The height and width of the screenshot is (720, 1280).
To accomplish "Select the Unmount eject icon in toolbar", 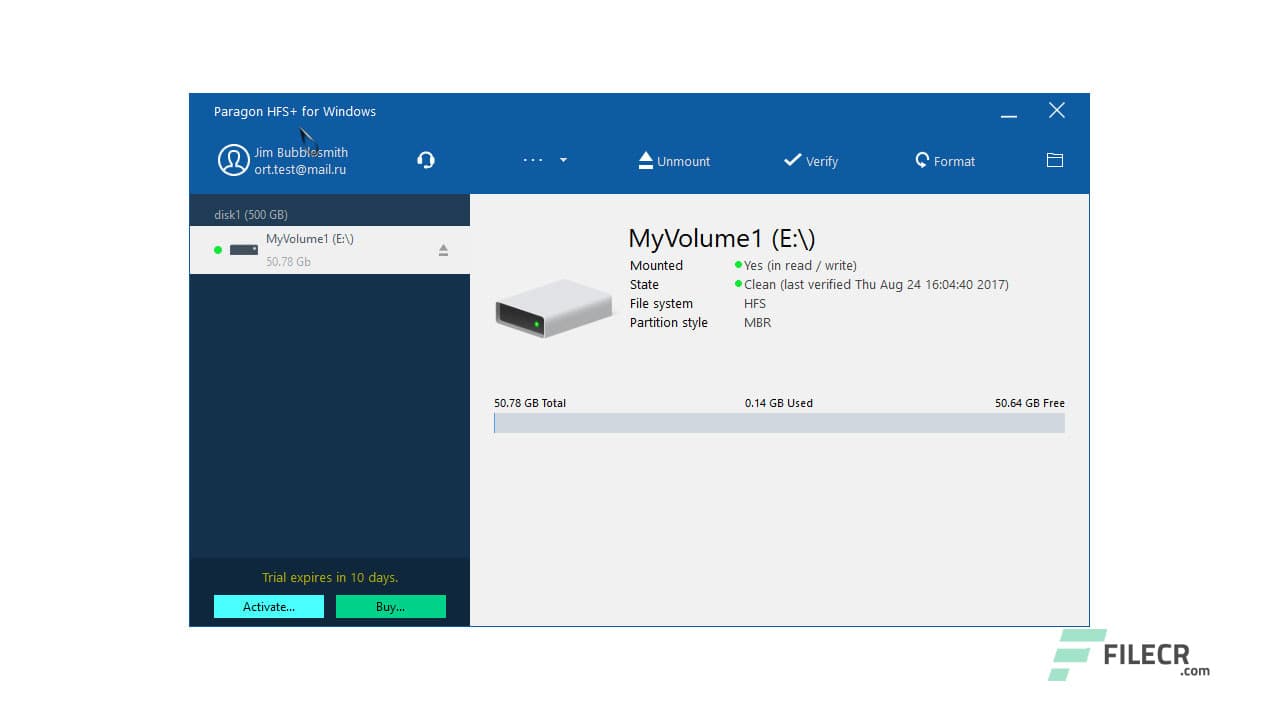I will pos(645,159).
